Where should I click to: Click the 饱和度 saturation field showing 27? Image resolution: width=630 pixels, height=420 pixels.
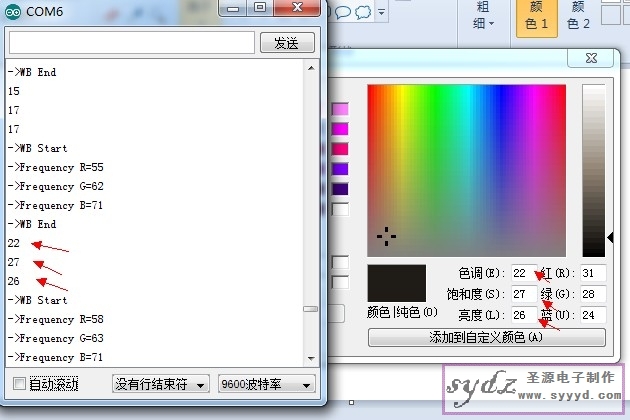(x=524, y=294)
